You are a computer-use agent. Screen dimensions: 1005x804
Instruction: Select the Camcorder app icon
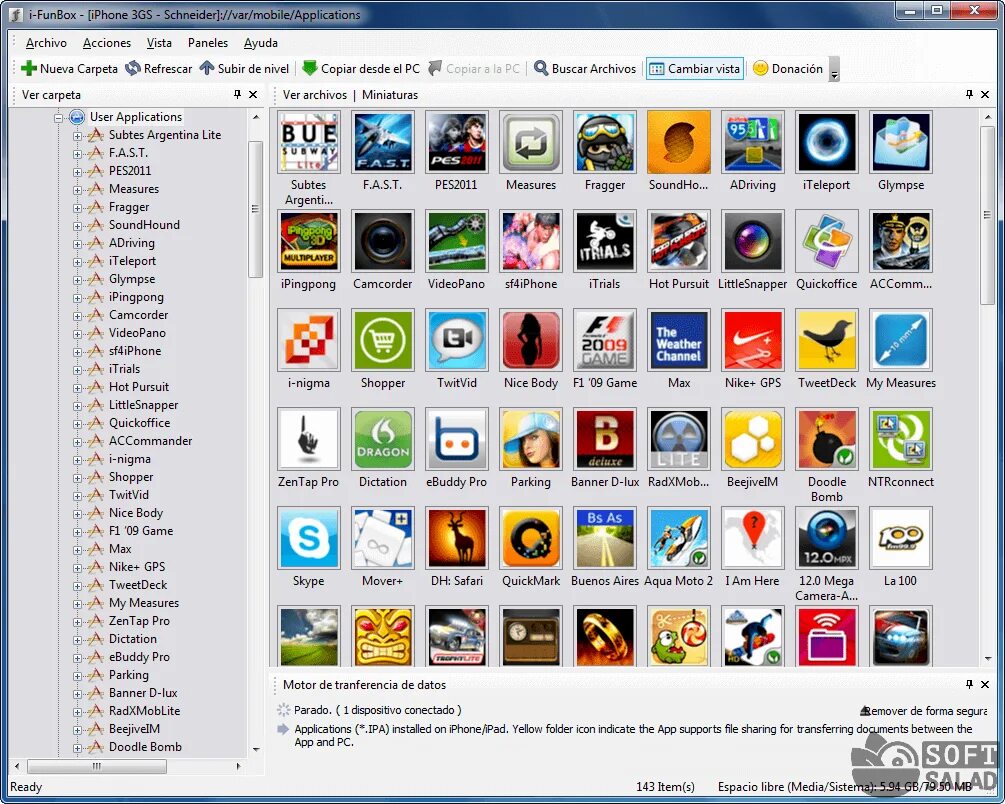383,241
